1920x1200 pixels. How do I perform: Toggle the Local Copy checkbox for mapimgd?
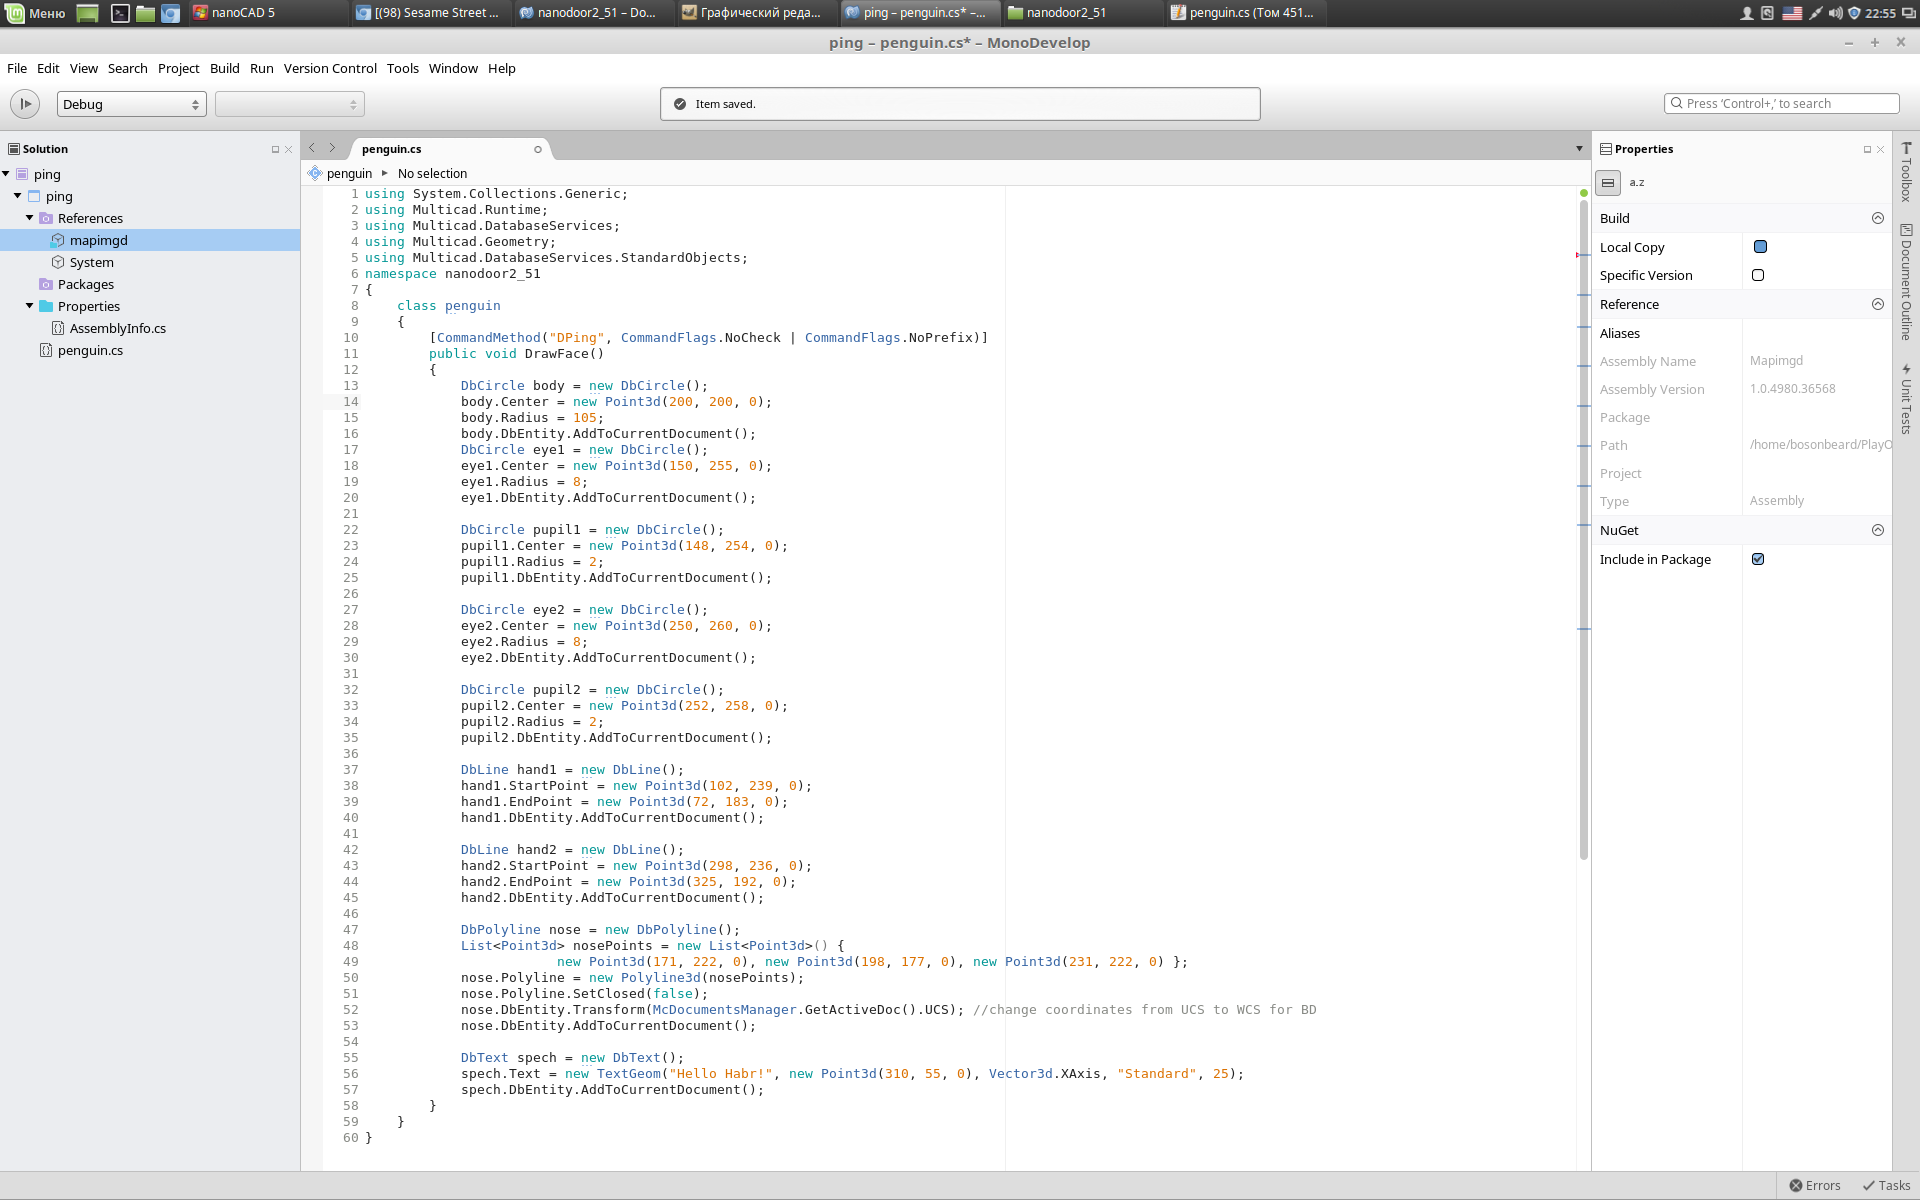[1758, 247]
